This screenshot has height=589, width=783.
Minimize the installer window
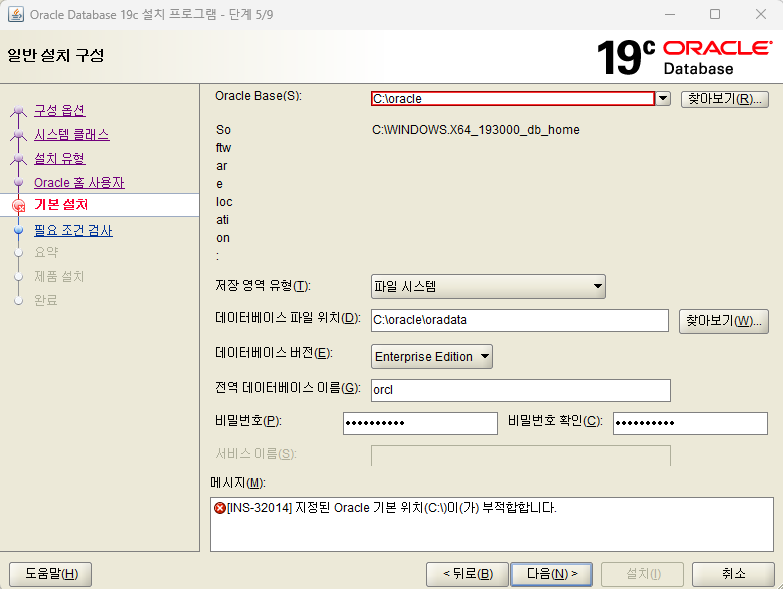pos(670,14)
